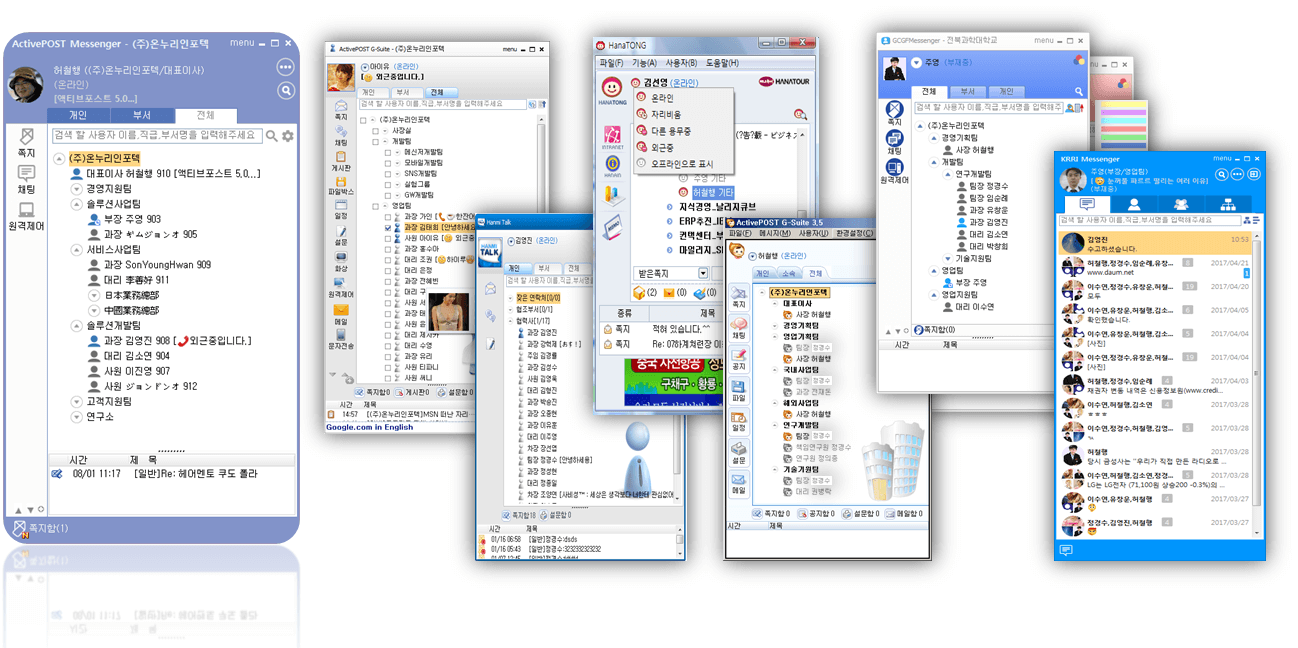Open menu button in ActivePOST Messenger title bar
This screenshot has width=1298, height=648.
pos(242,43)
